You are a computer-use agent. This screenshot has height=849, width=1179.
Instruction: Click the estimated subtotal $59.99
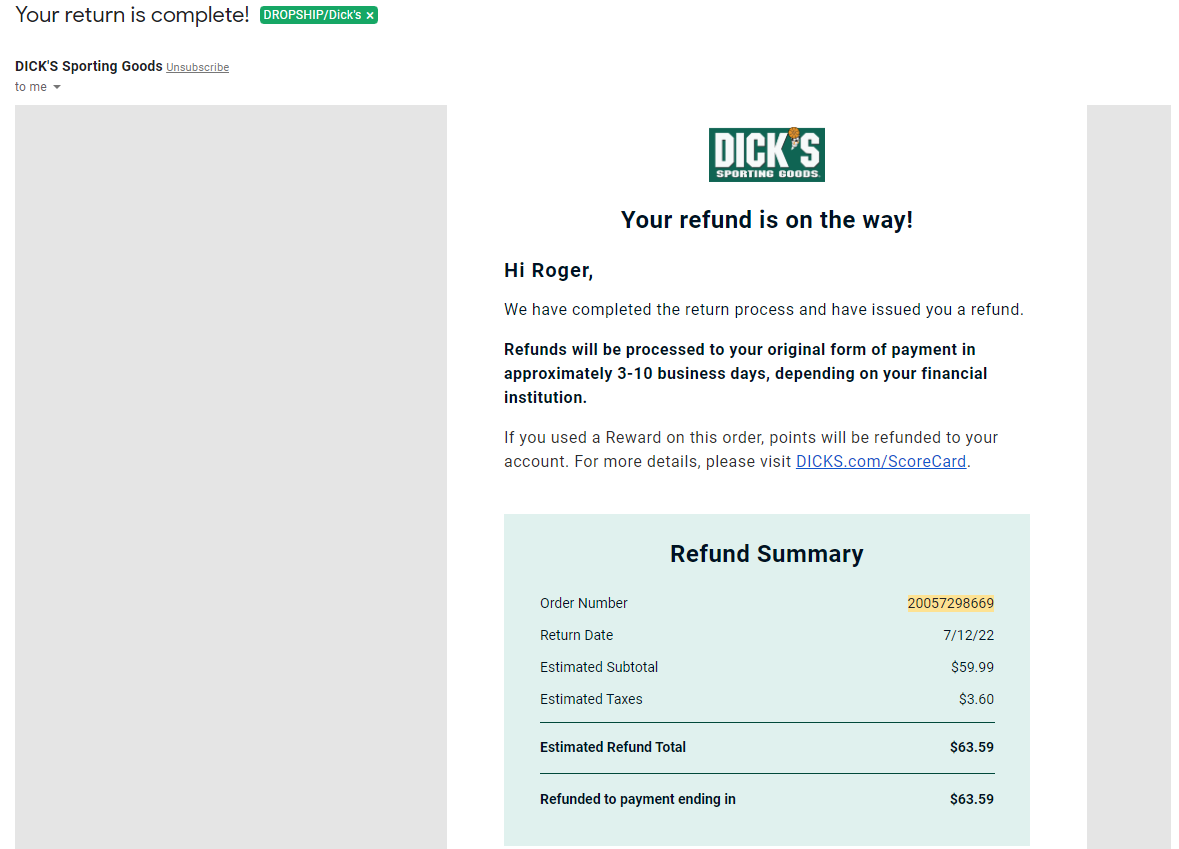coord(972,667)
